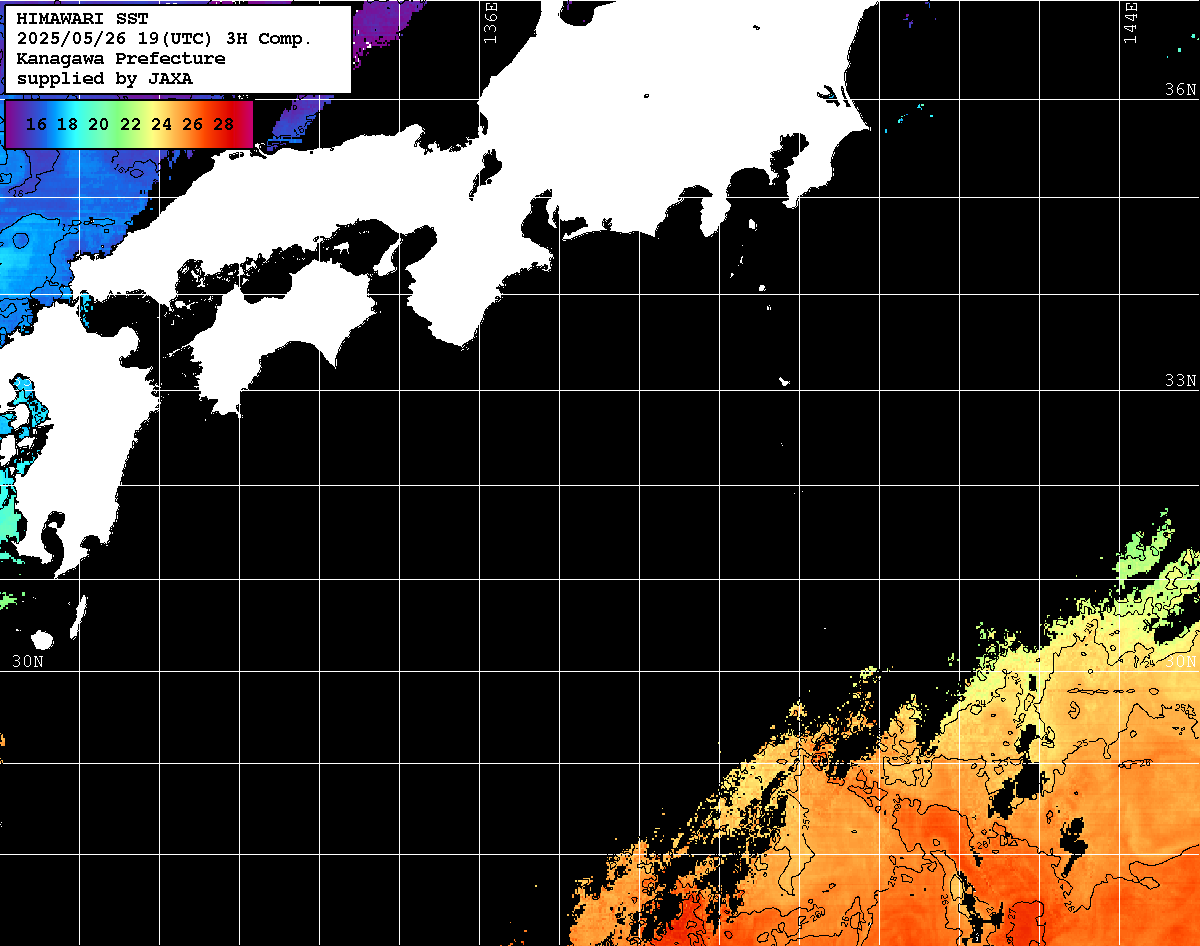Screen dimensions: 1200x946
Task: Click the 33N latitude label
Action: click(1181, 380)
